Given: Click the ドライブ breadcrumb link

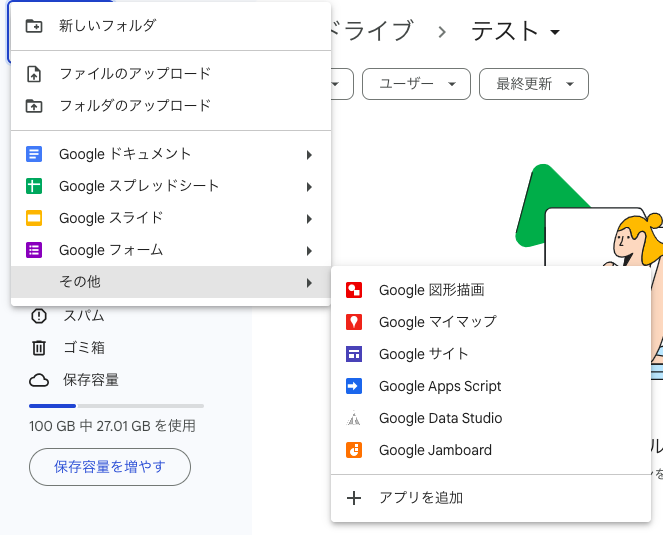Looking at the screenshot, I should click(370, 31).
